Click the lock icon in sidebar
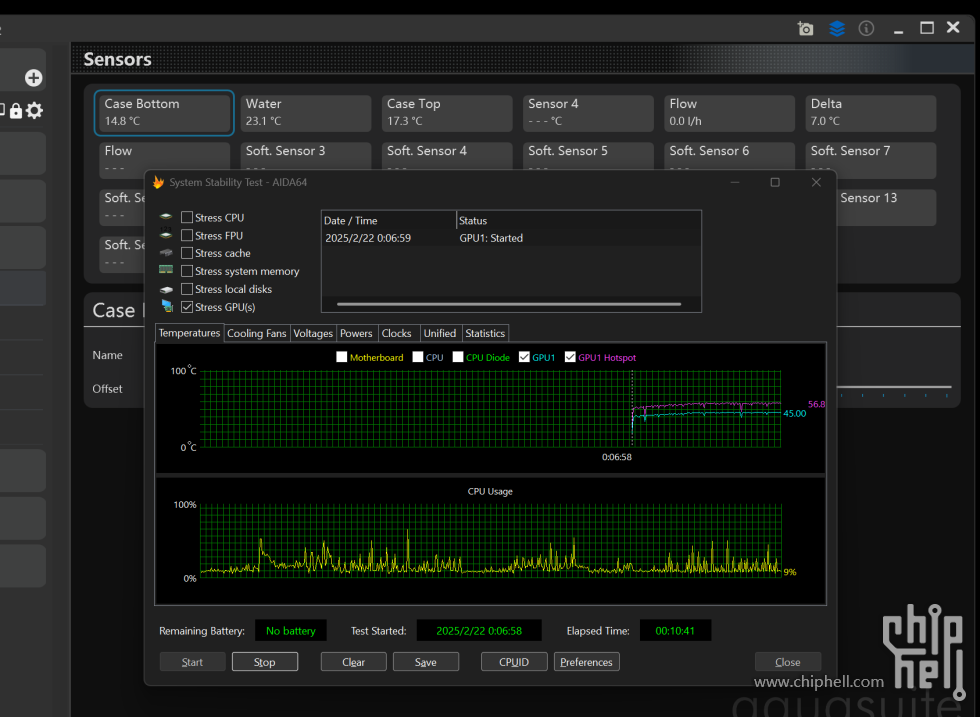 (x=16, y=111)
